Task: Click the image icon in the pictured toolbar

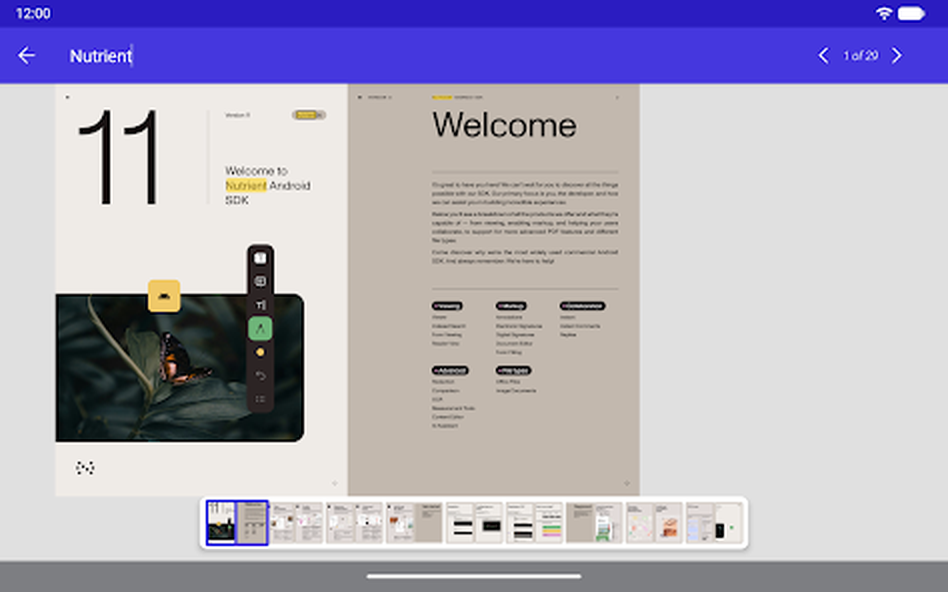Action: [261, 281]
